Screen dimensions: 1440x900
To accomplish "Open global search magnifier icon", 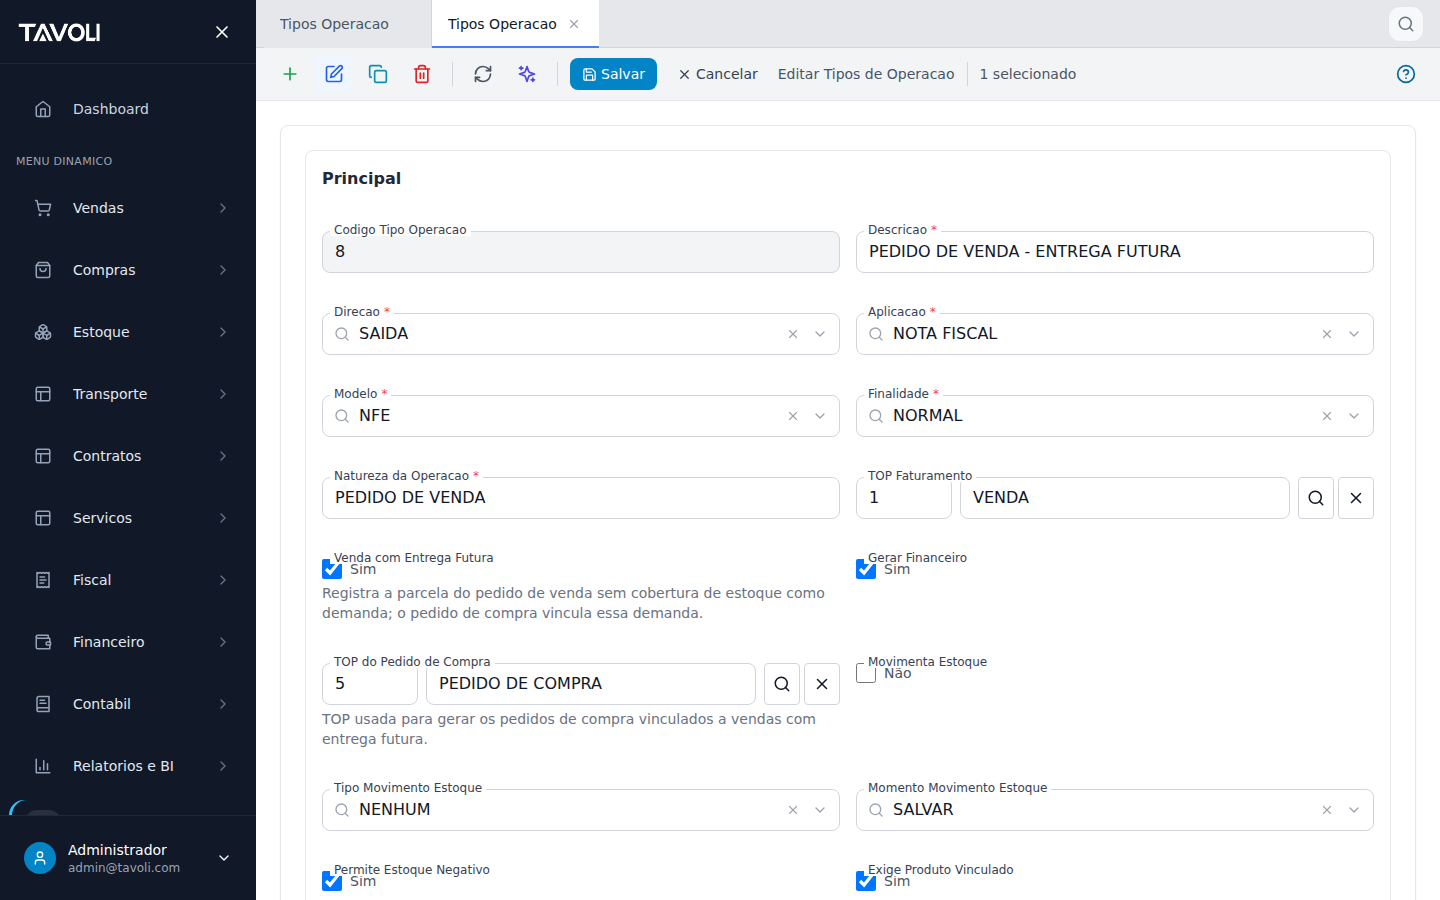I will click(x=1406, y=24).
